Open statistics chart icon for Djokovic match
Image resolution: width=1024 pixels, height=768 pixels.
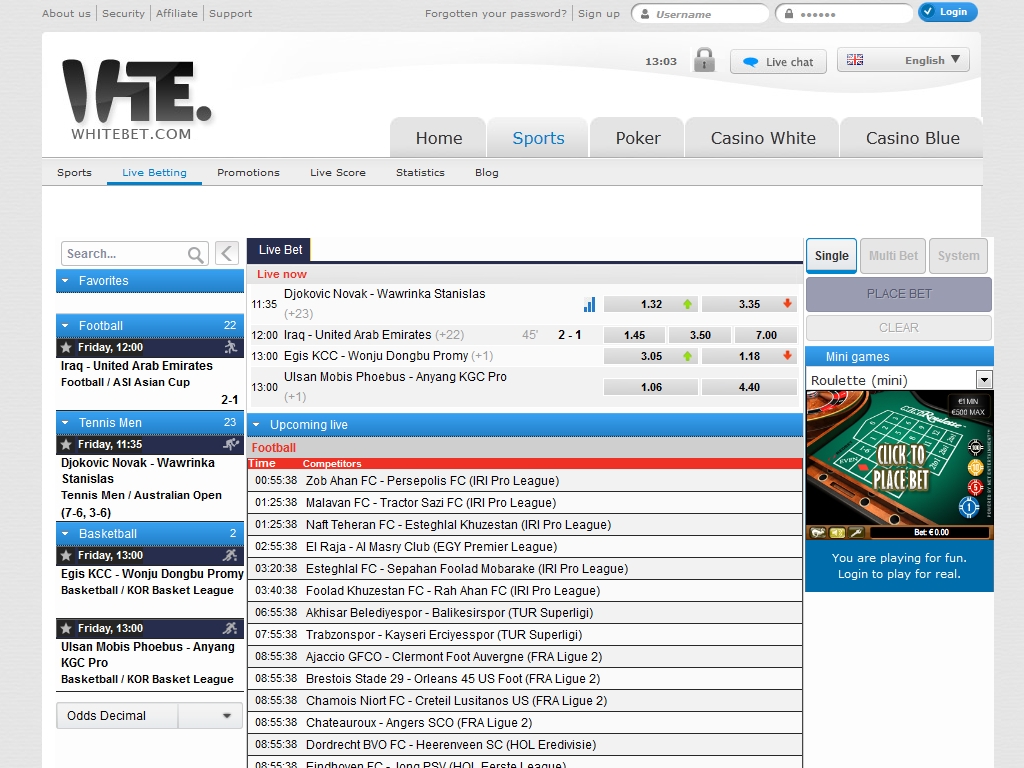[x=589, y=304]
